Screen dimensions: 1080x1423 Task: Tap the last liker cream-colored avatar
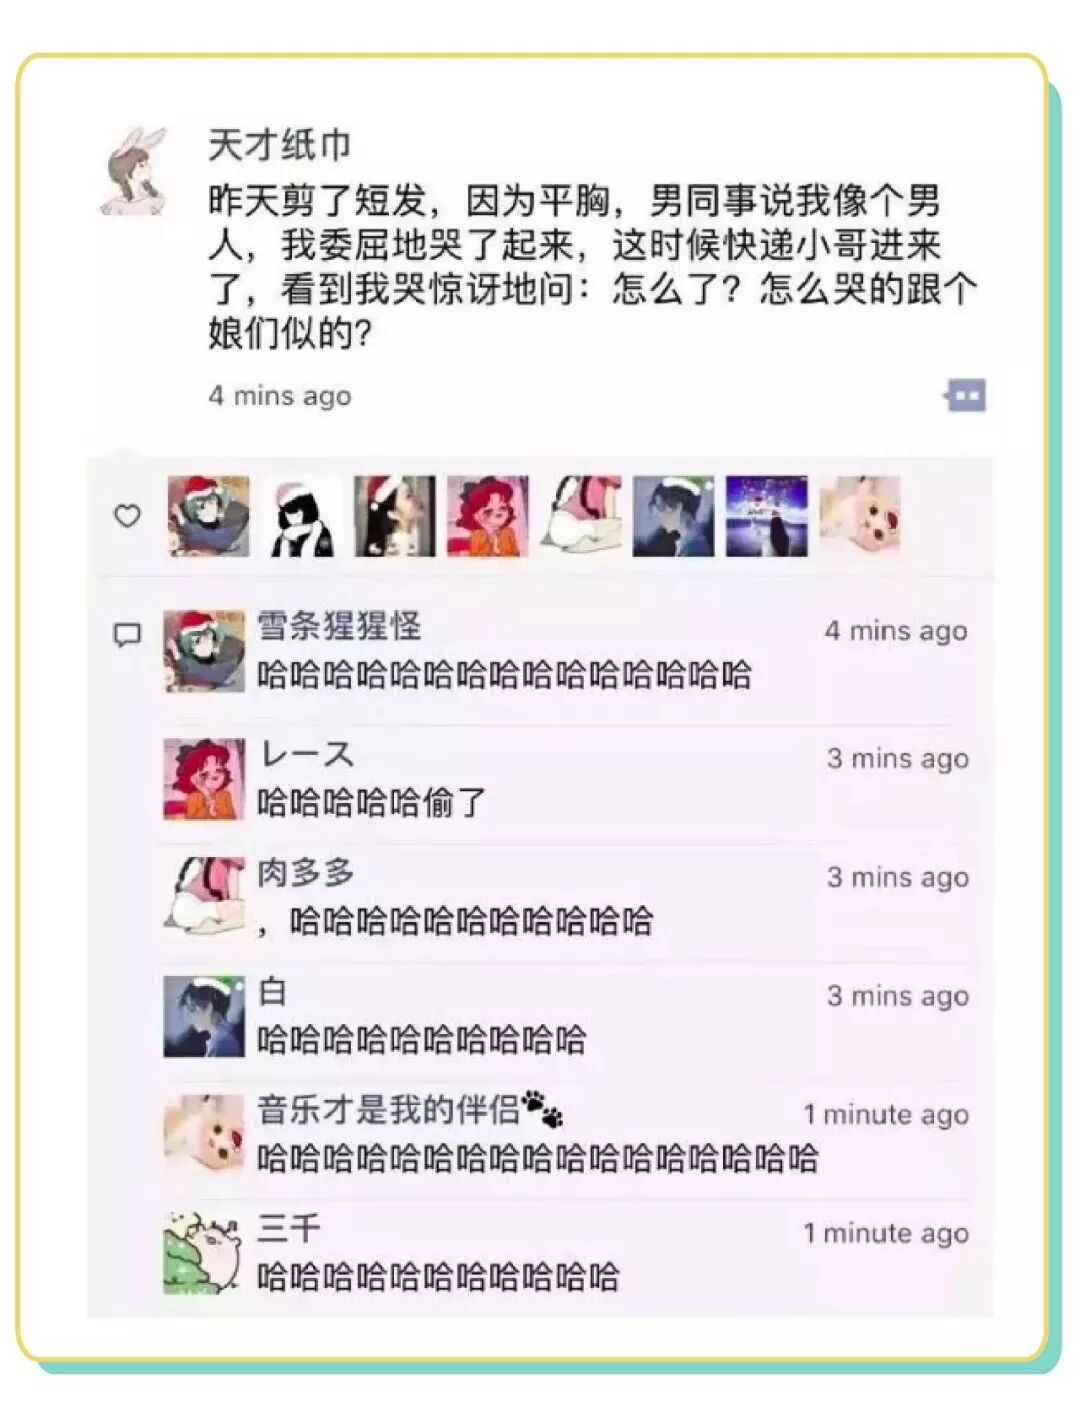click(x=859, y=516)
